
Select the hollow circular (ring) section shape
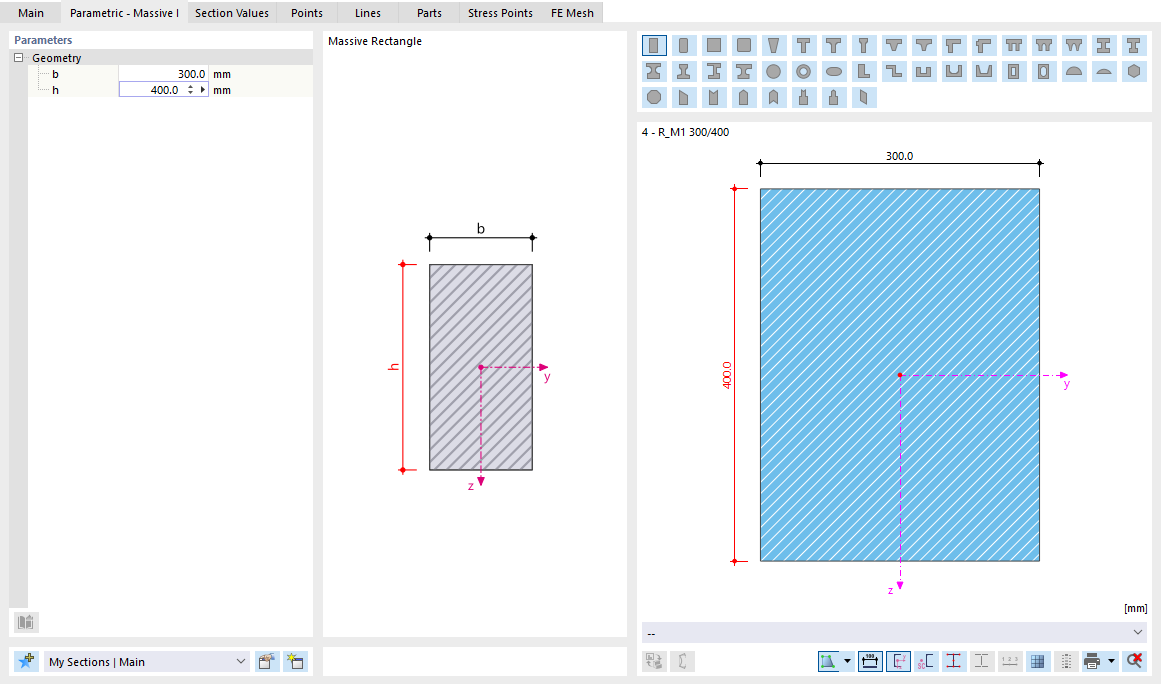[x=804, y=71]
